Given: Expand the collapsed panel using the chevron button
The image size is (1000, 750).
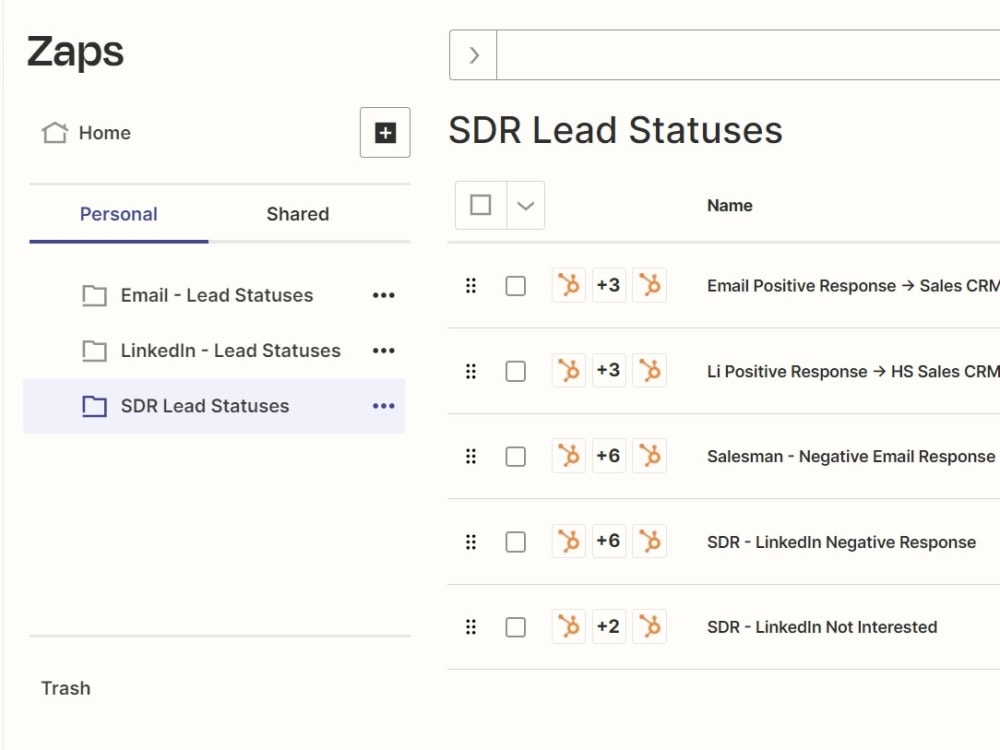Looking at the screenshot, I should pyautogui.click(x=472, y=55).
